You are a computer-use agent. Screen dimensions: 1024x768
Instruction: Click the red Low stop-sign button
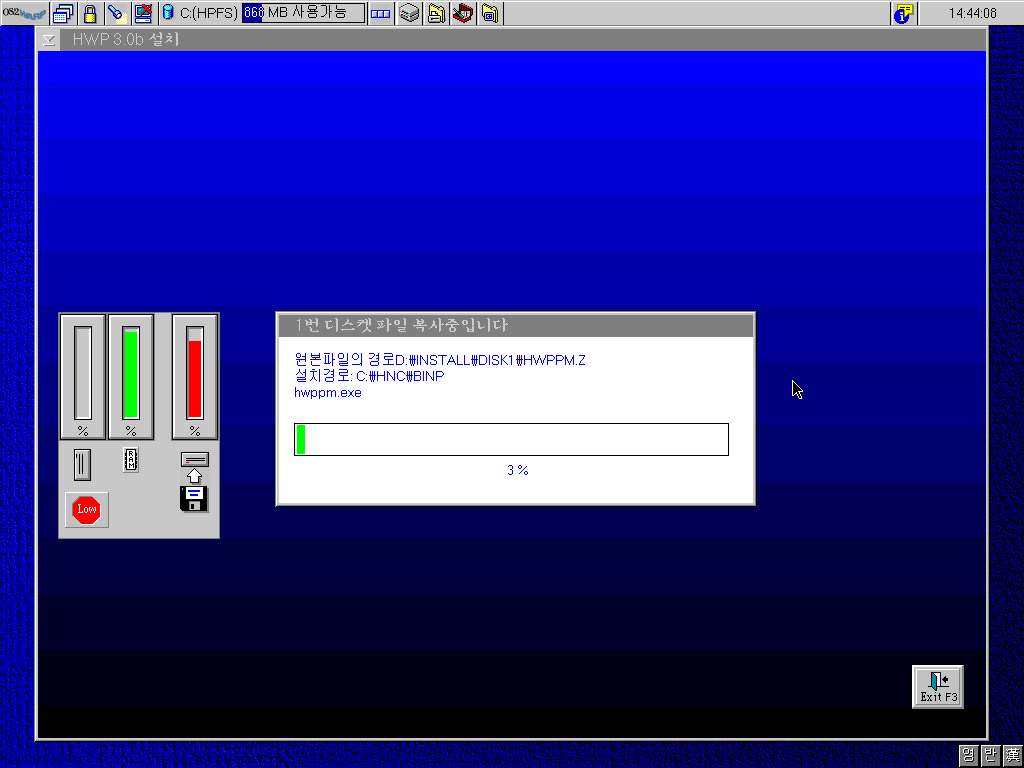point(87,509)
